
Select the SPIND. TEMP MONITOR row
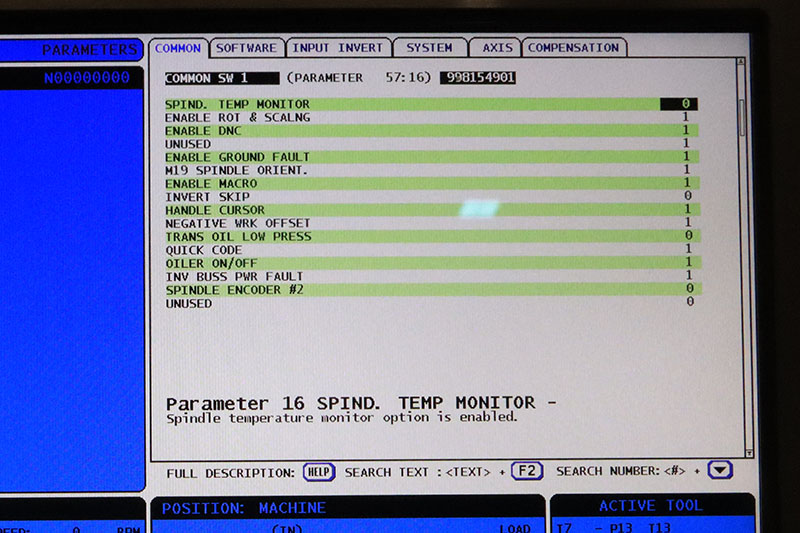[x=431, y=104]
